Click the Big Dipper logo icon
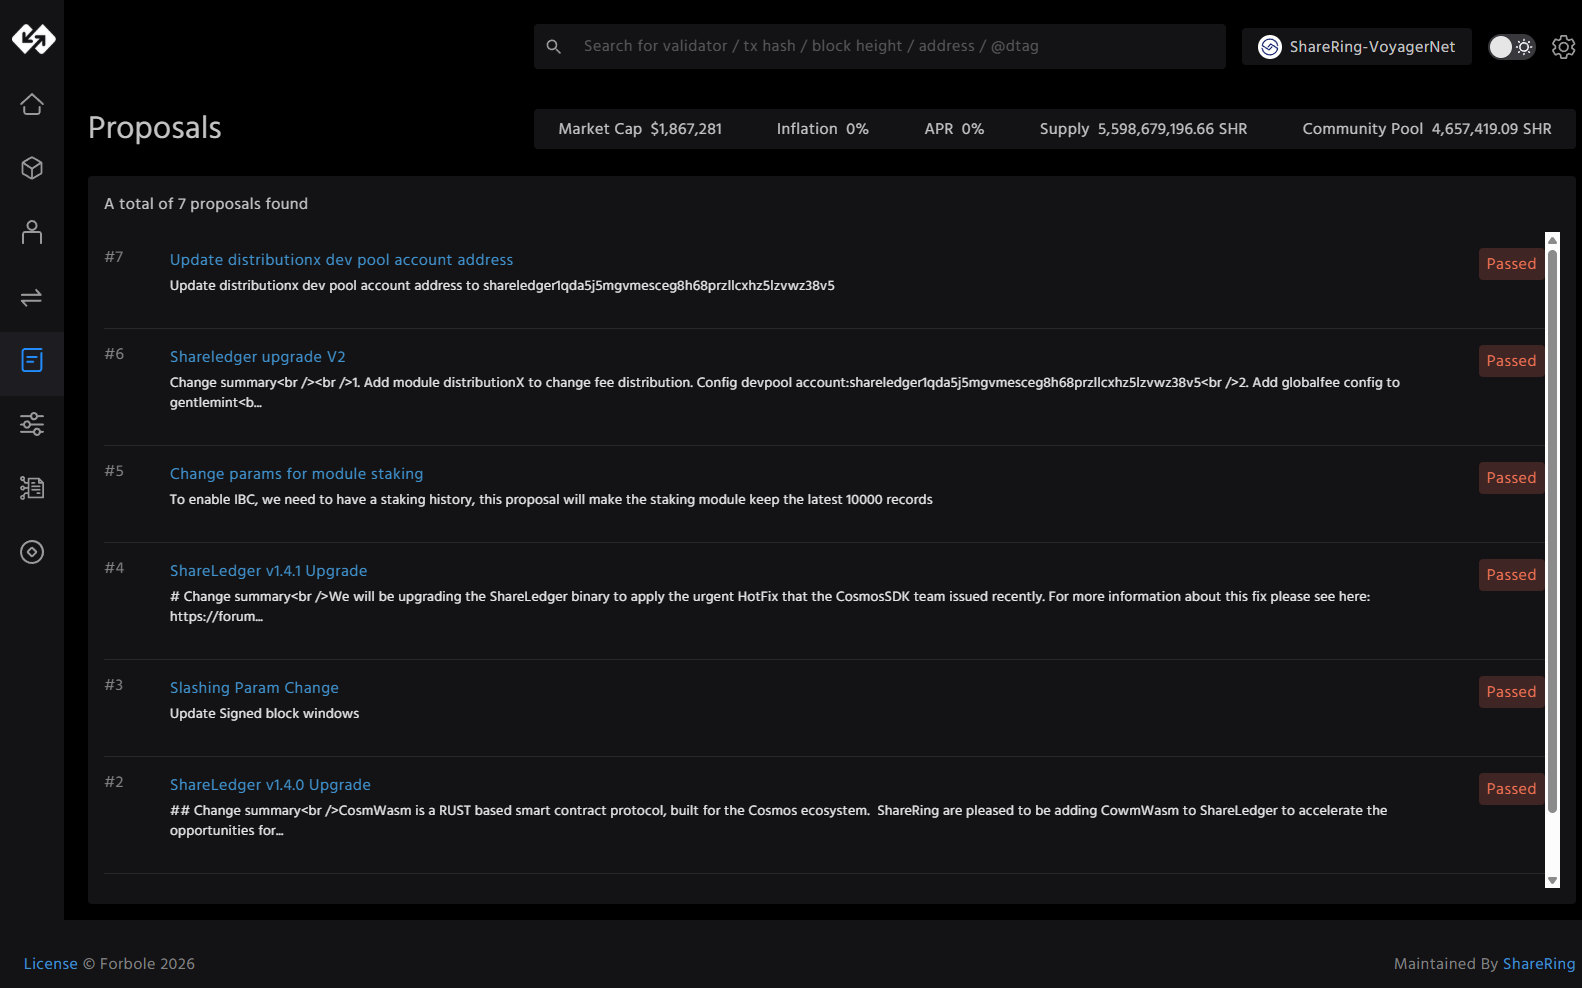 [x=33, y=39]
